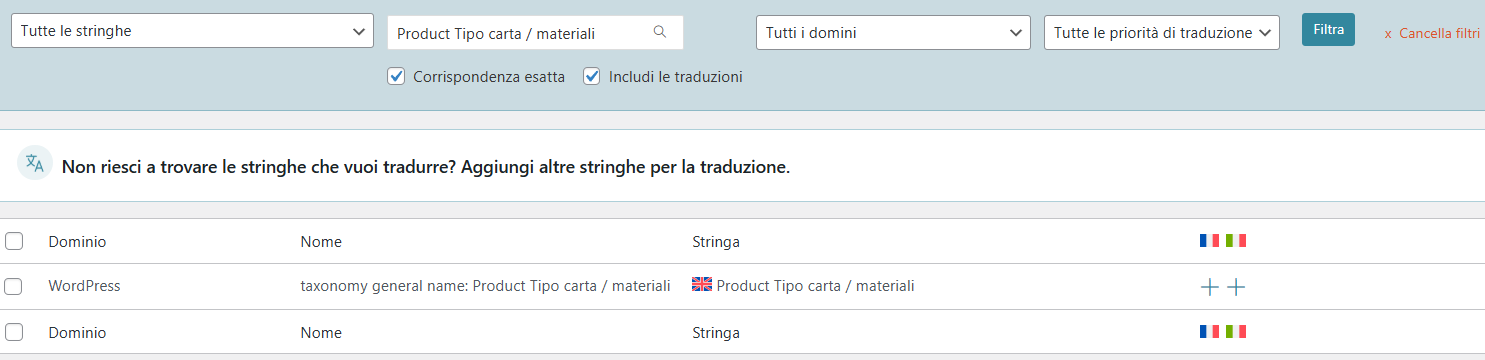This screenshot has width=1485, height=360.
Task: Click the UK flag beside the string
Action: (x=702, y=285)
